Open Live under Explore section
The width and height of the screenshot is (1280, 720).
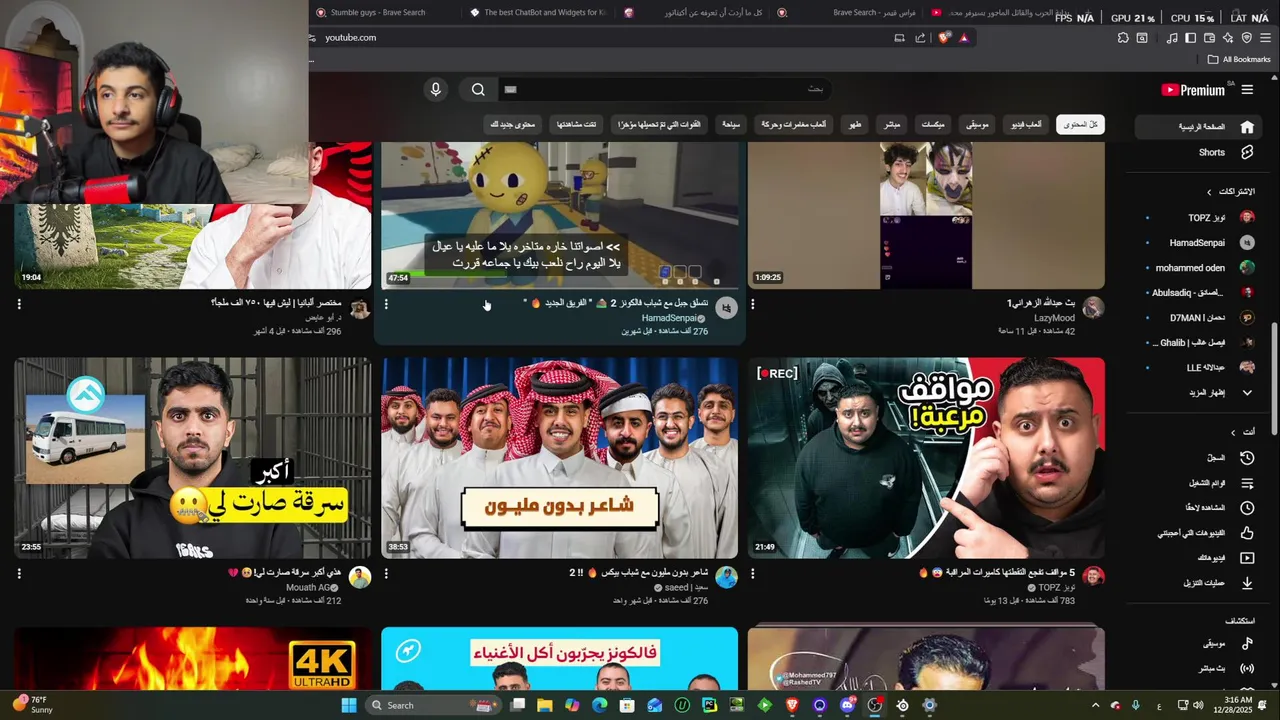pos(1196,668)
